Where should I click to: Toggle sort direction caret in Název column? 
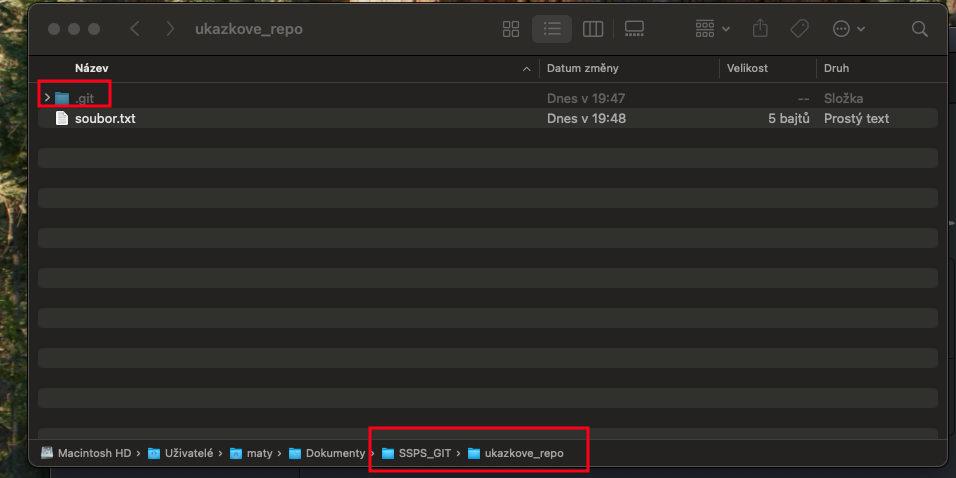coord(527,70)
